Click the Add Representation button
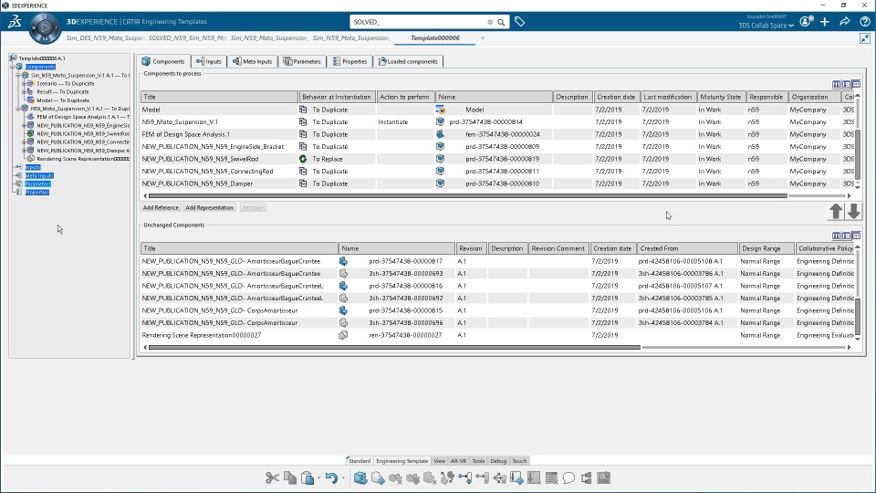 (209, 207)
